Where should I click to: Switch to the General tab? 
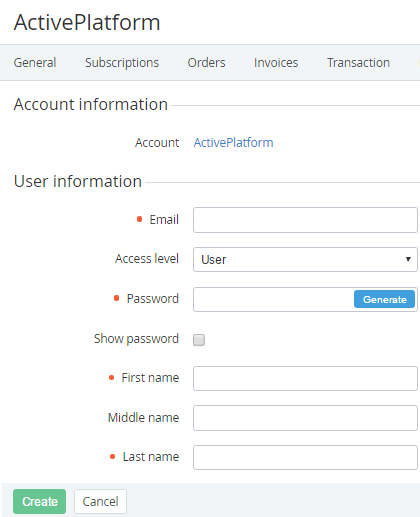(35, 63)
